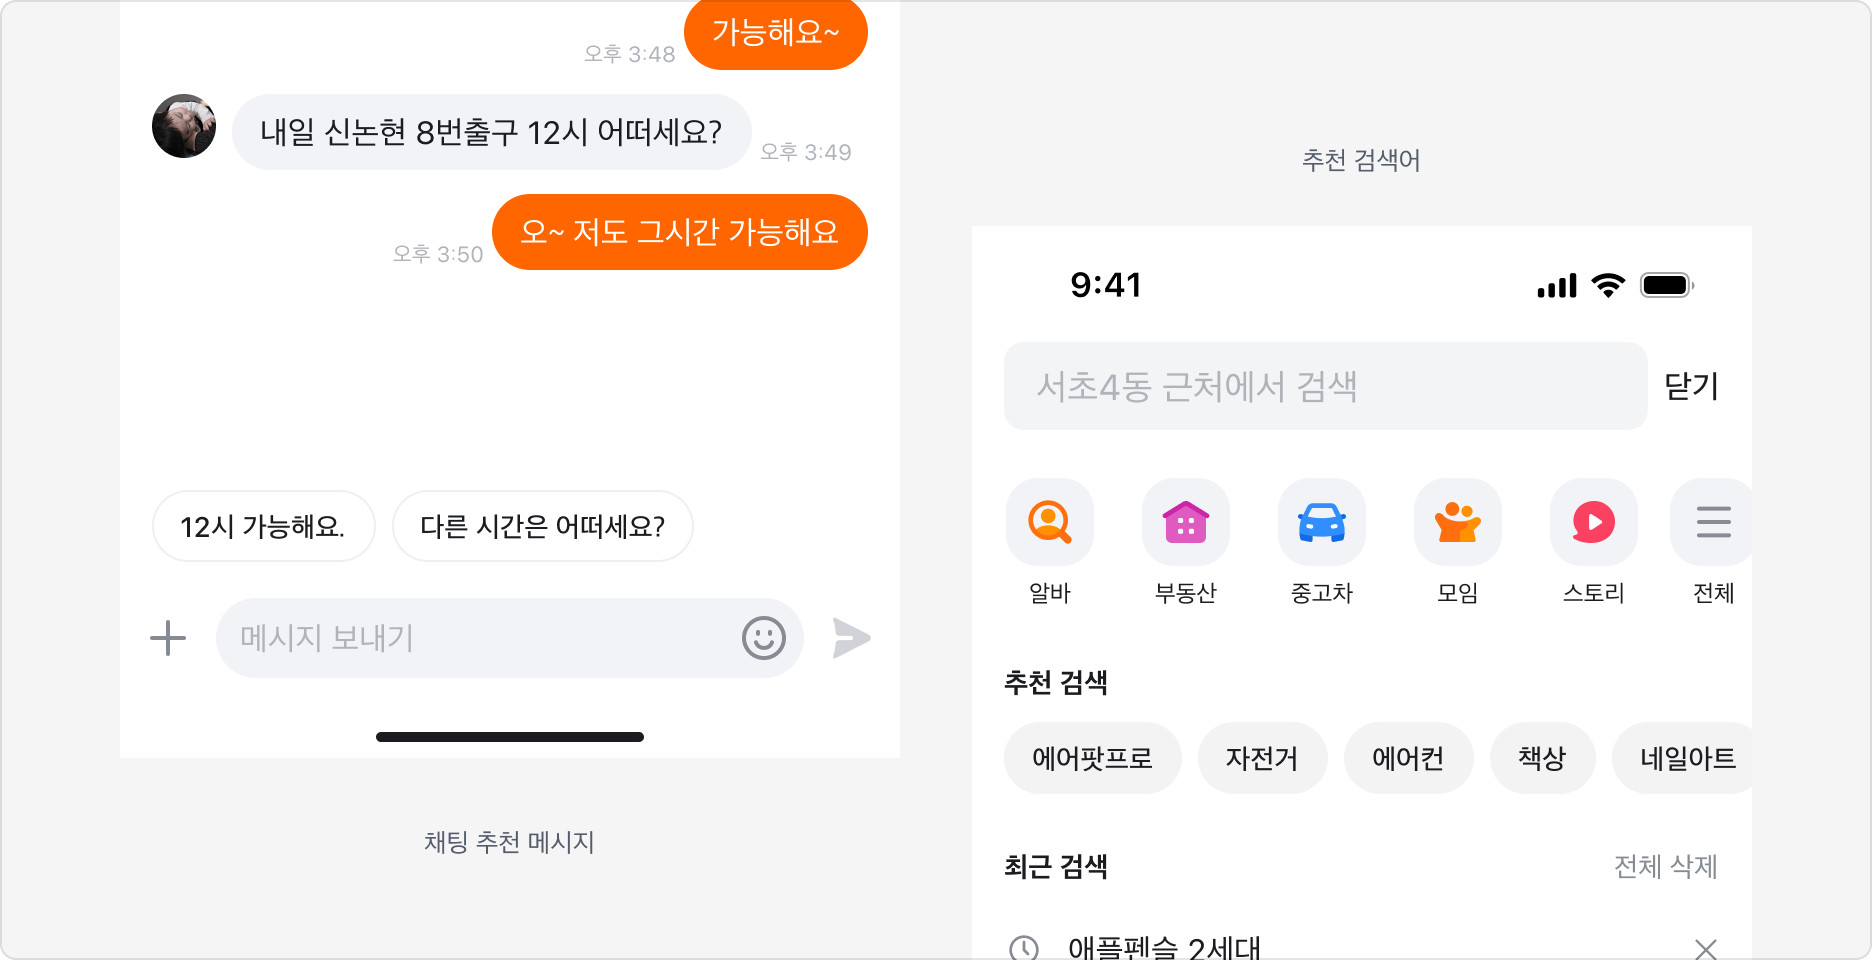
Task: Open the emoji picker in the chat input
Action: pyautogui.click(x=765, y=638)
